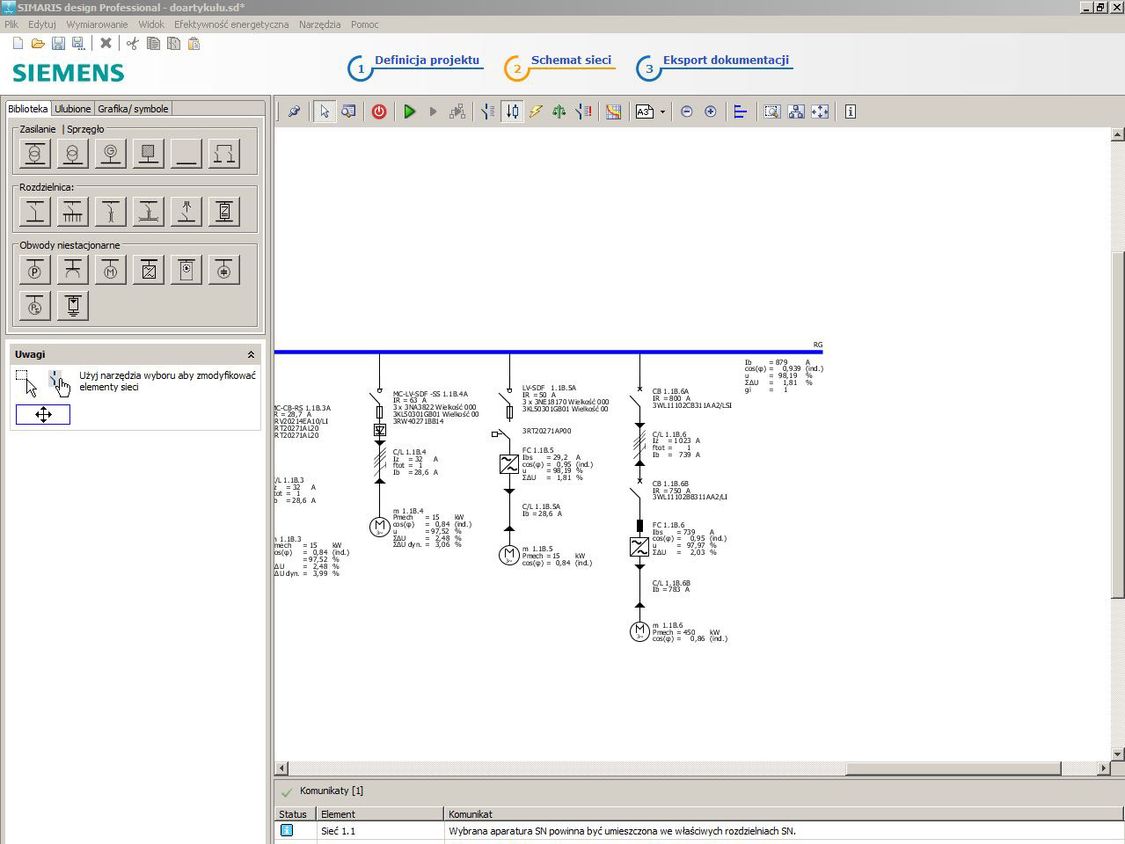Insert the Pe dummy load circuit symbol

34,306
